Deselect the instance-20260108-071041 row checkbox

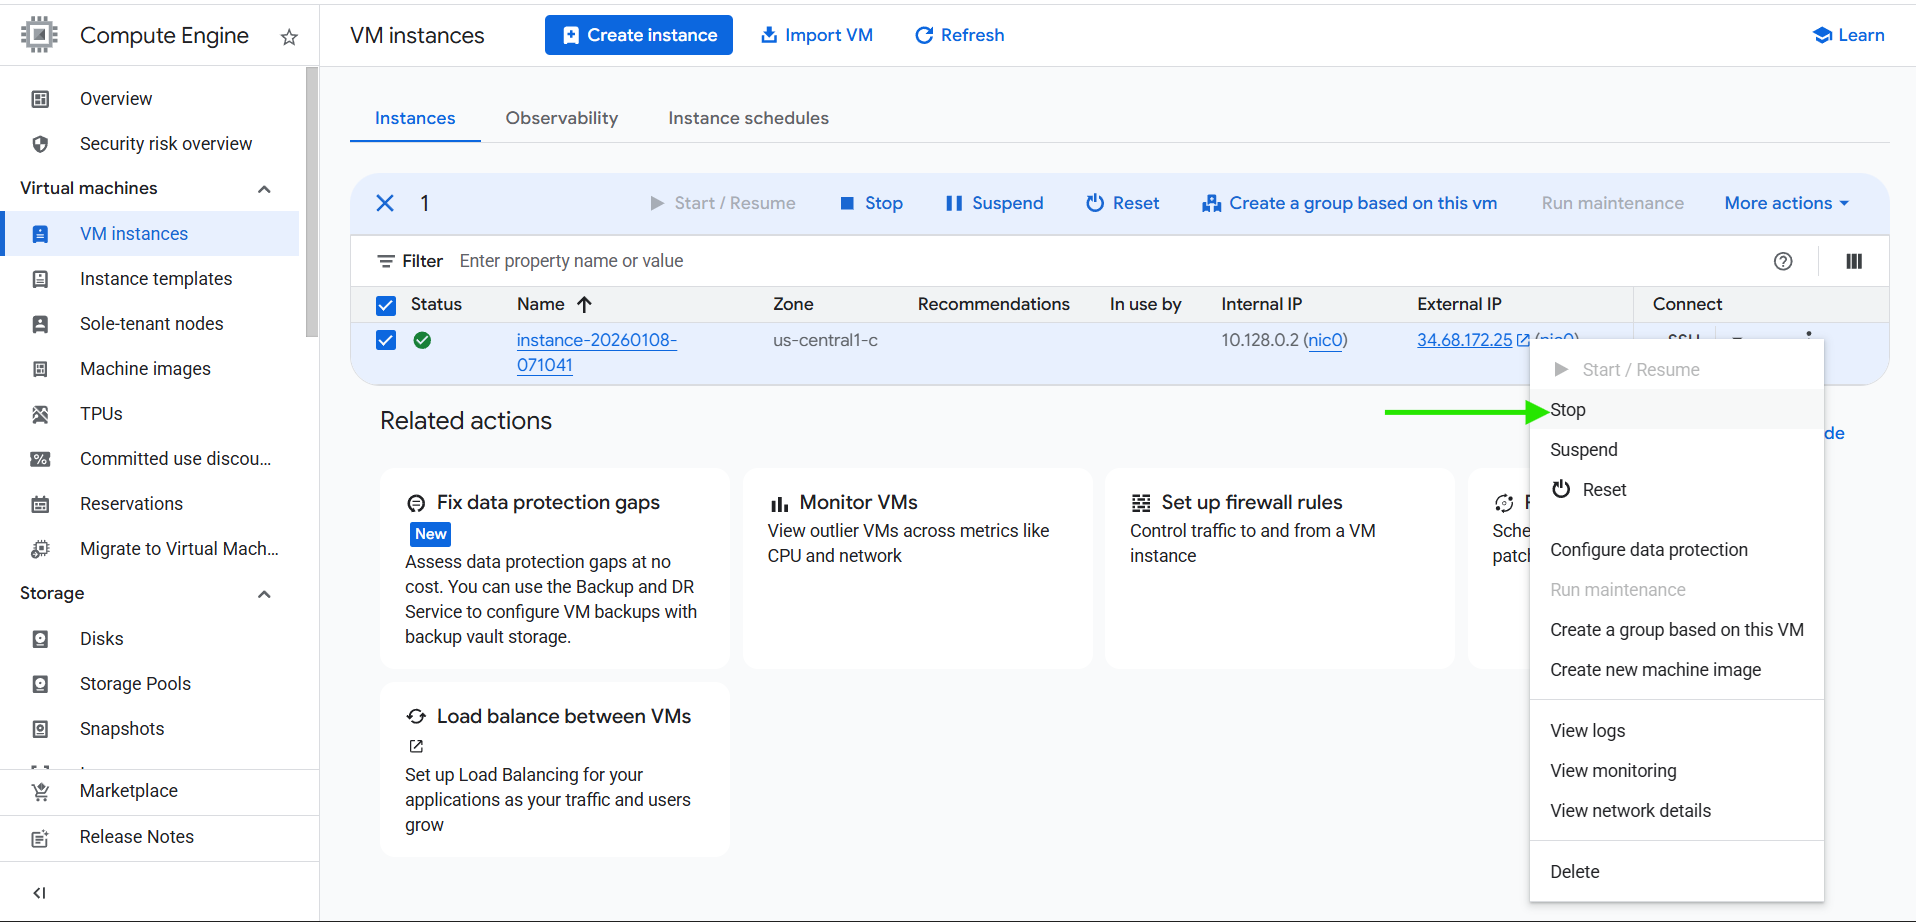(386, 340)
